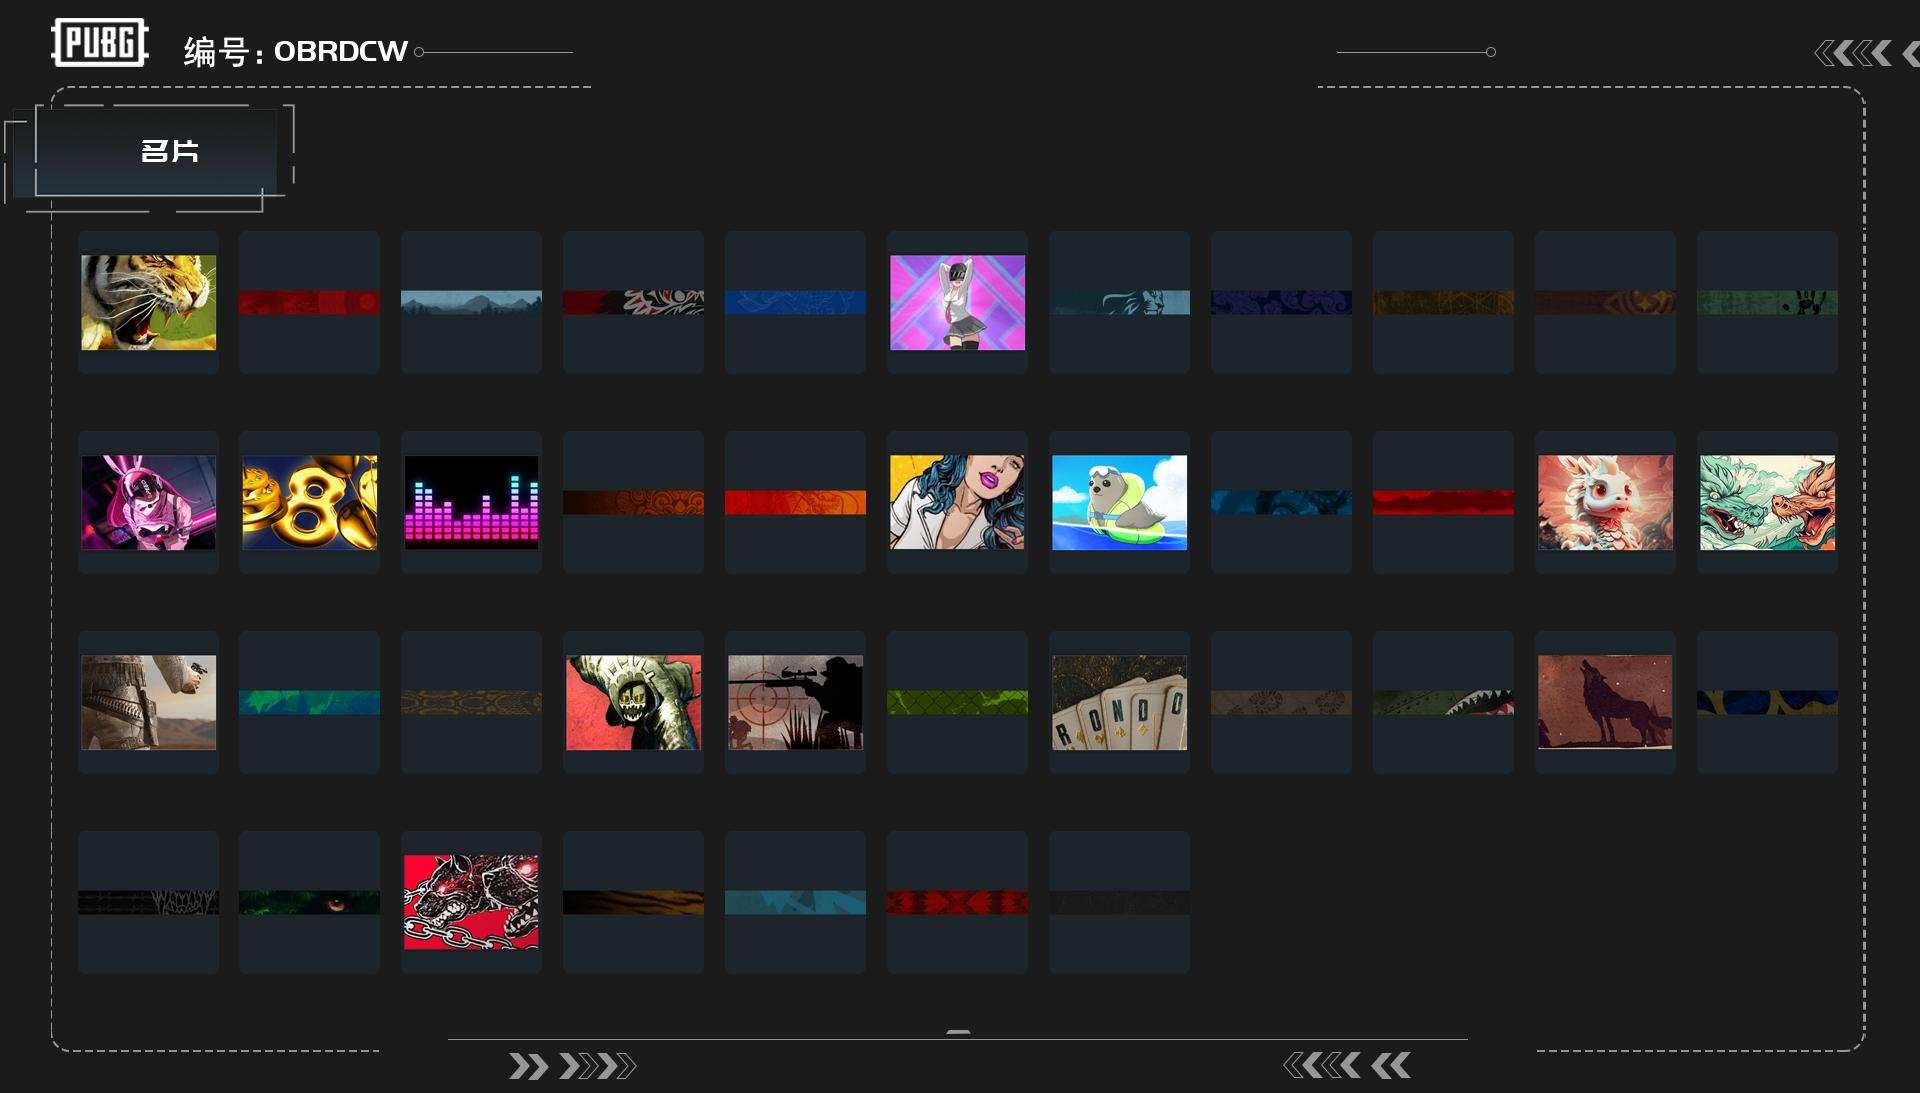
Task: Select the roaring tiger name card
Action: pyautogui.click(x=148, y=302)
